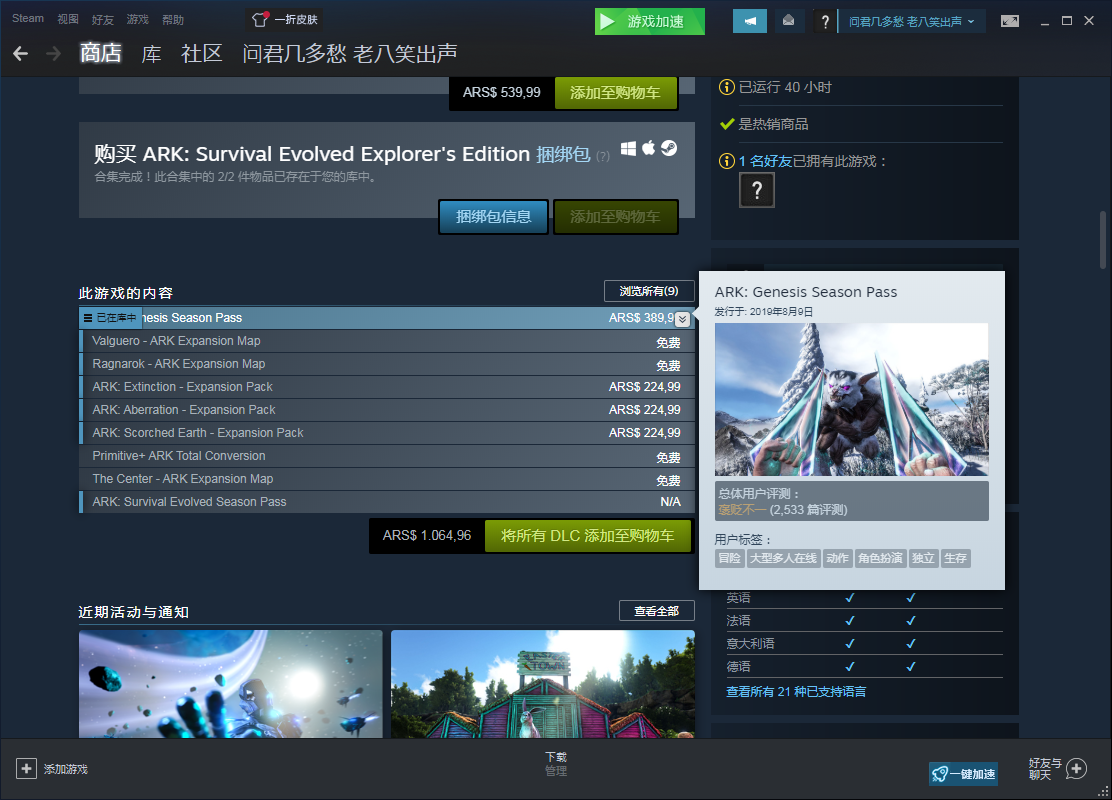Image resolution: width=1112 pixels, height=800 pixels.
Task: Click the 查看全部 button
Action: (x=657, y=611)
